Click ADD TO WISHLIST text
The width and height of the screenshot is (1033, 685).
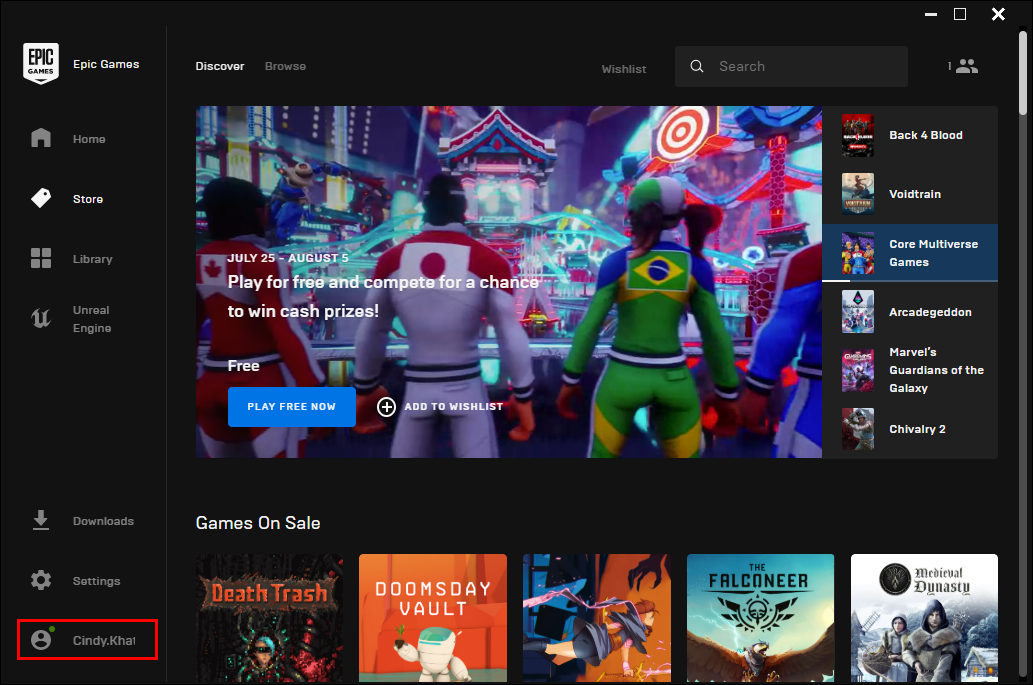[x=453, y=407]
